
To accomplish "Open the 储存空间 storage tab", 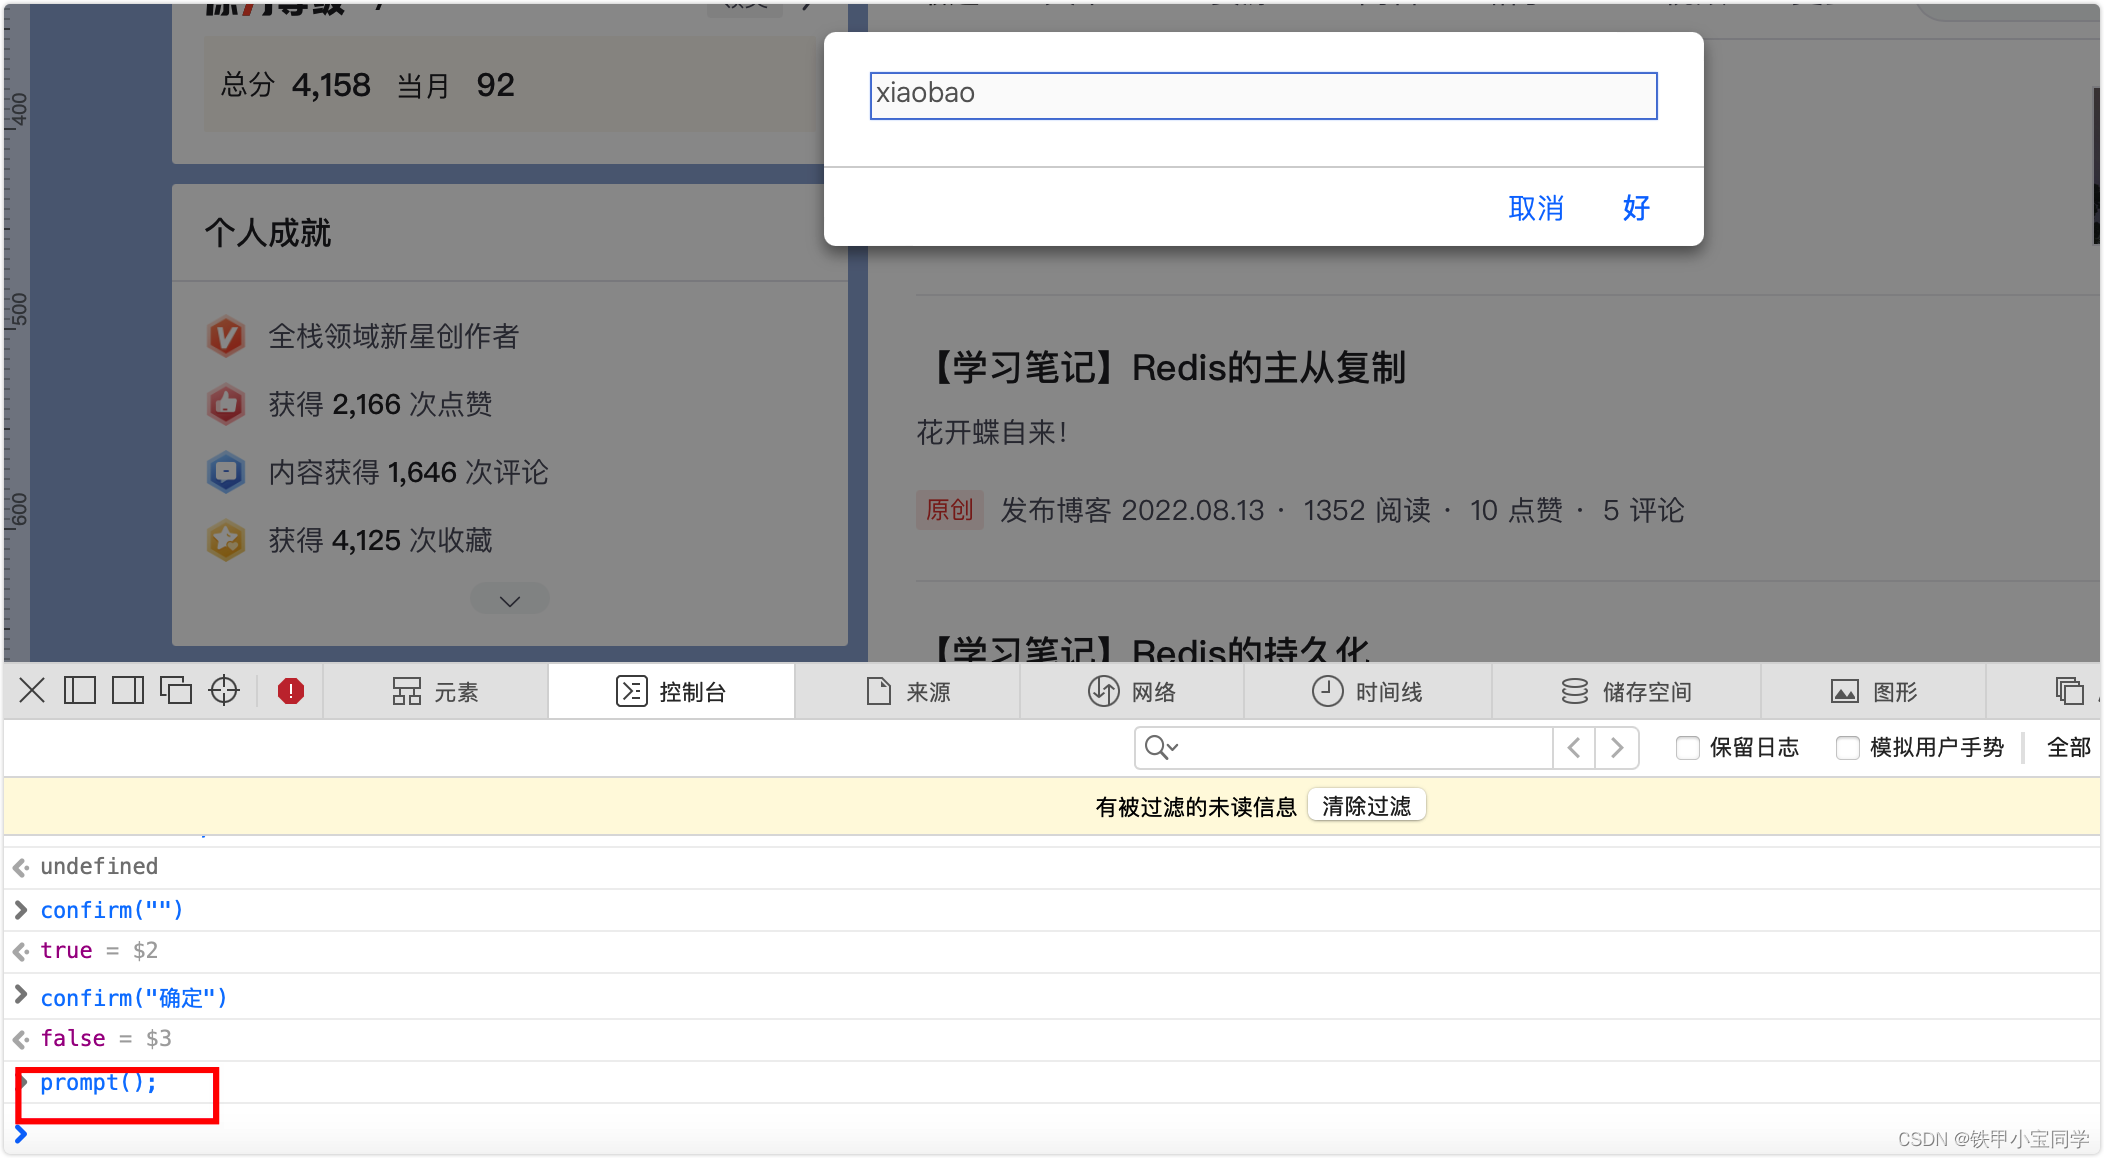I will [1626, 692].
